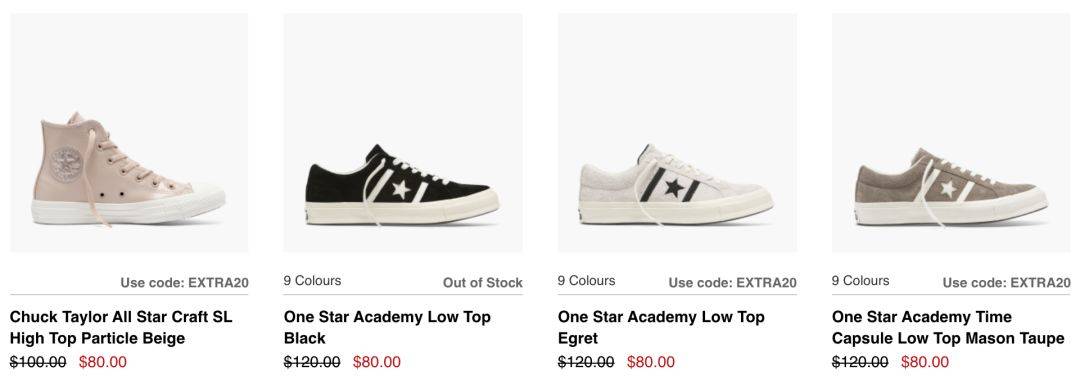Click One Star Academy Time Capsule title
Screen dimensions: 1080x384
pyautogui.click(x=948, y=328)
